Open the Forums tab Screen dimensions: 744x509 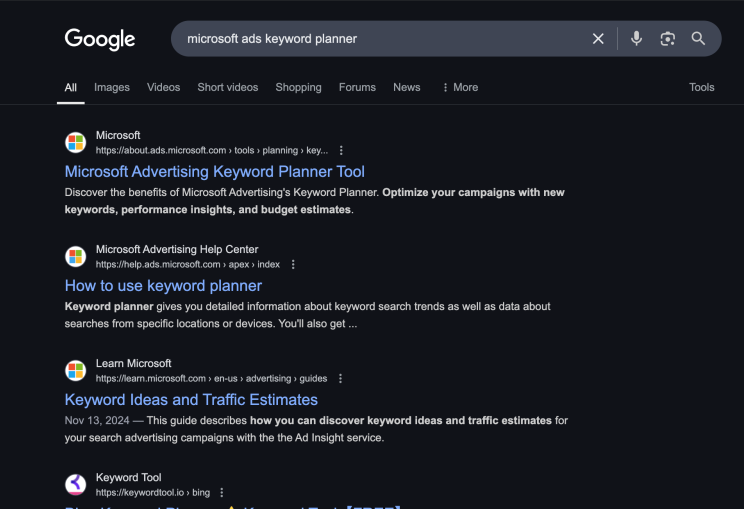pyautogui.click(x=357, y=87)
